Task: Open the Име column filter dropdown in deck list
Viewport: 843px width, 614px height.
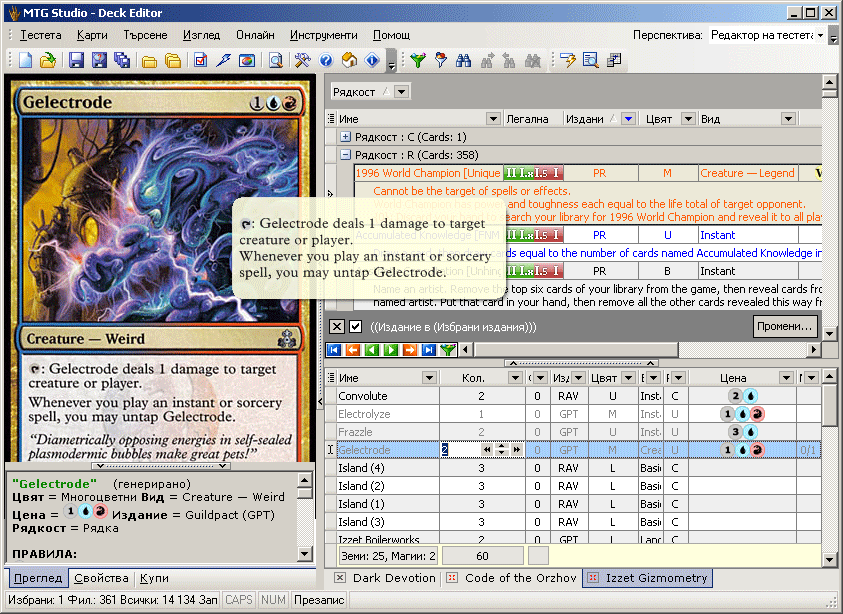Action: 429,377
